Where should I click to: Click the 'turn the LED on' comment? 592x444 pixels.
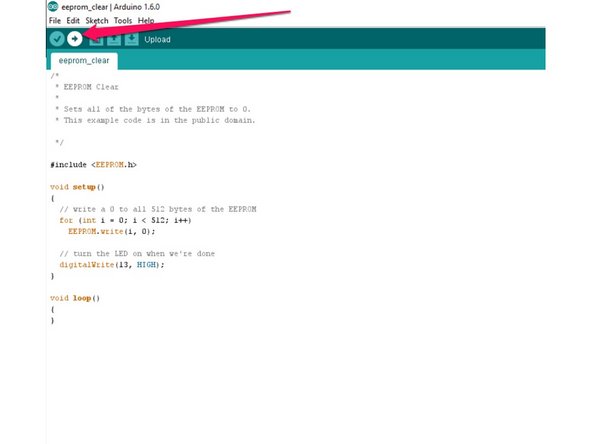click(137, 254)
